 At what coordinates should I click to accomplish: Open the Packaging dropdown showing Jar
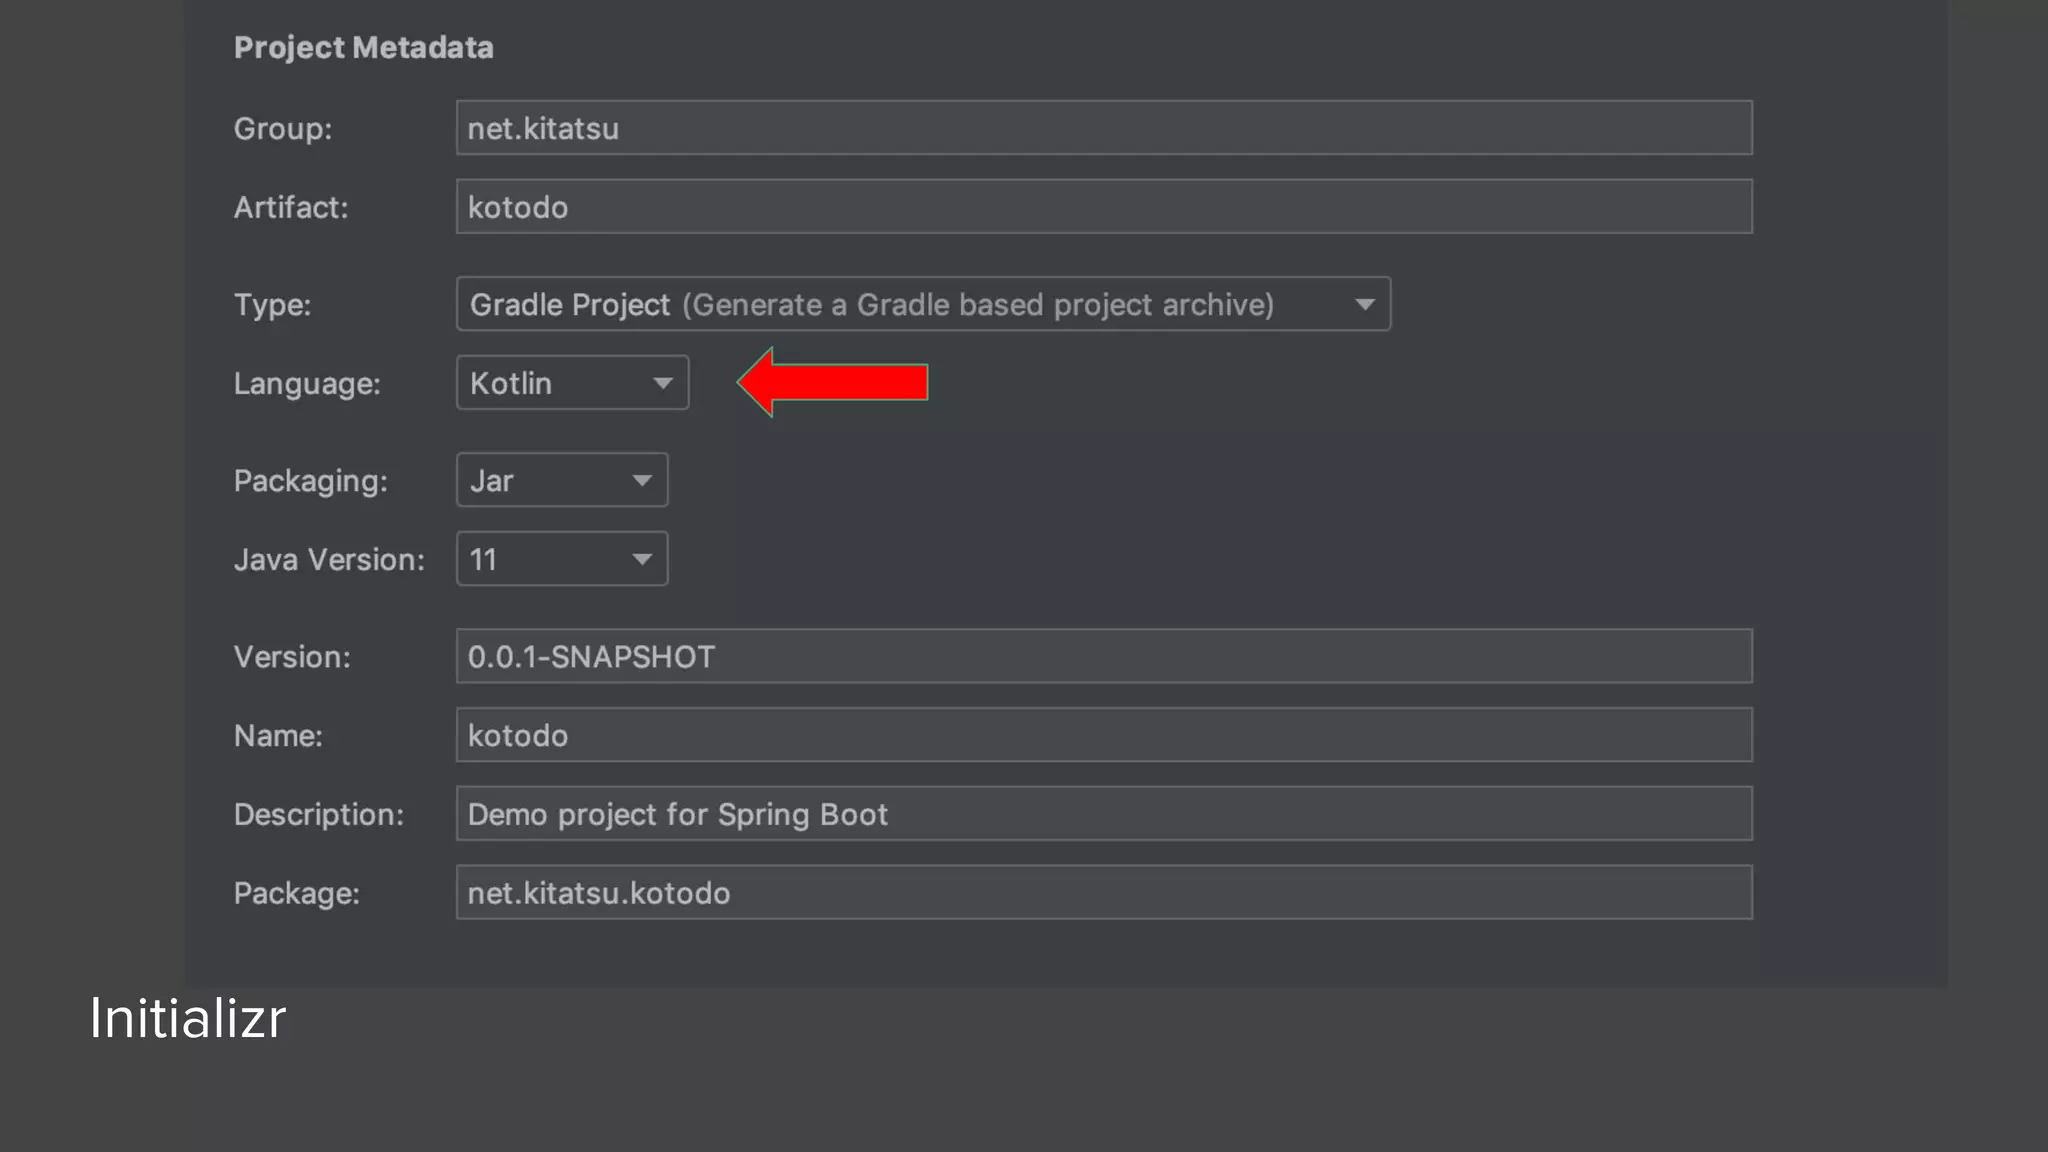[x=562, y=480]
